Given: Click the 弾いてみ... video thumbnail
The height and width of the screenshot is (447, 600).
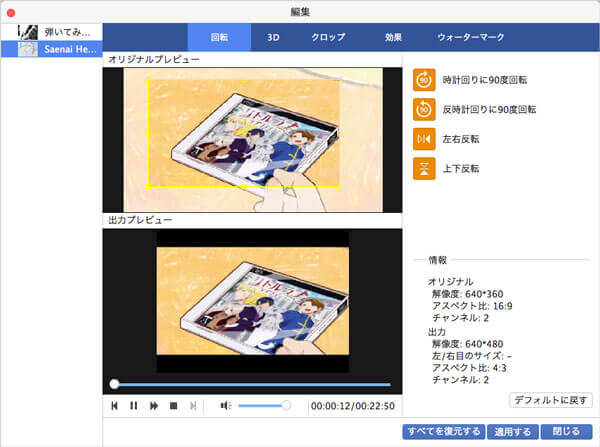Looking at the screenshot, I should coord(28,32).
